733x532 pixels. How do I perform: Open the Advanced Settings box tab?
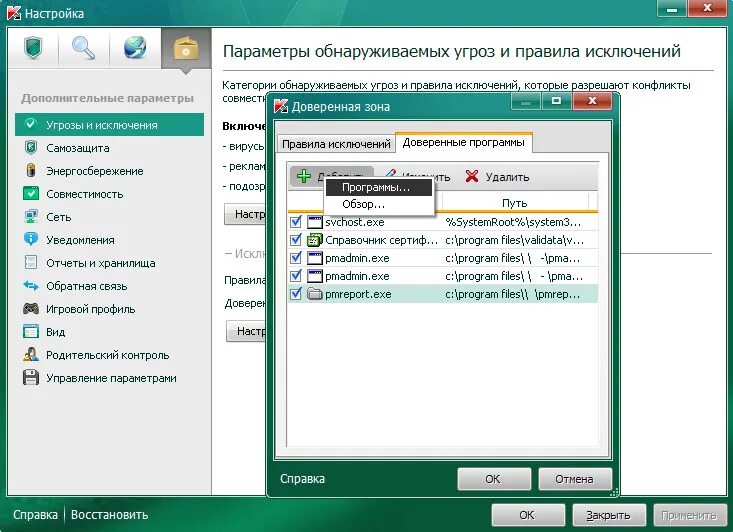tap(186, 48)
